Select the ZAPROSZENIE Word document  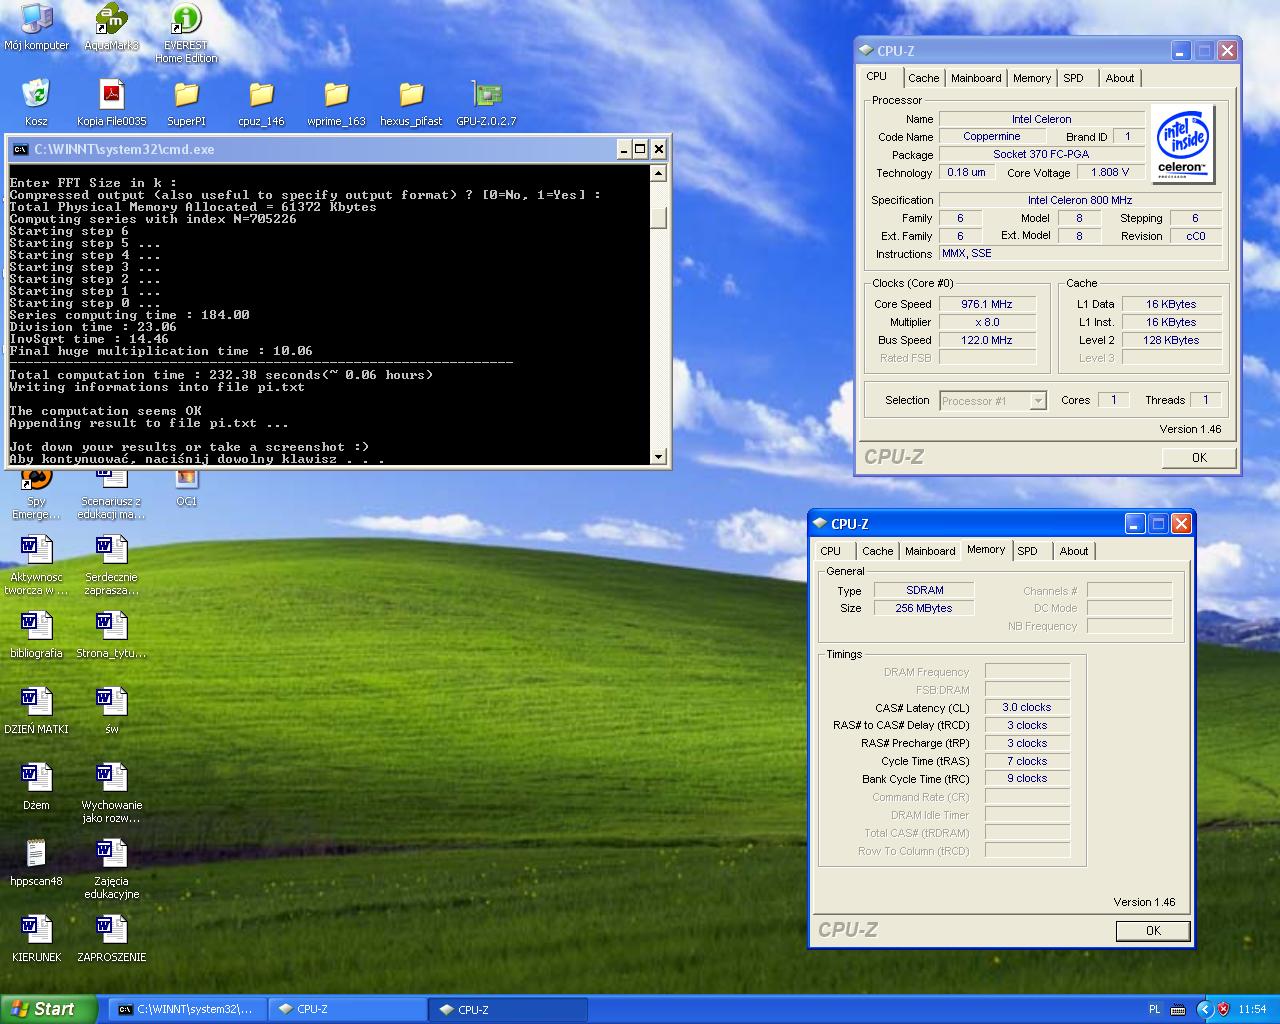(111, 938)
